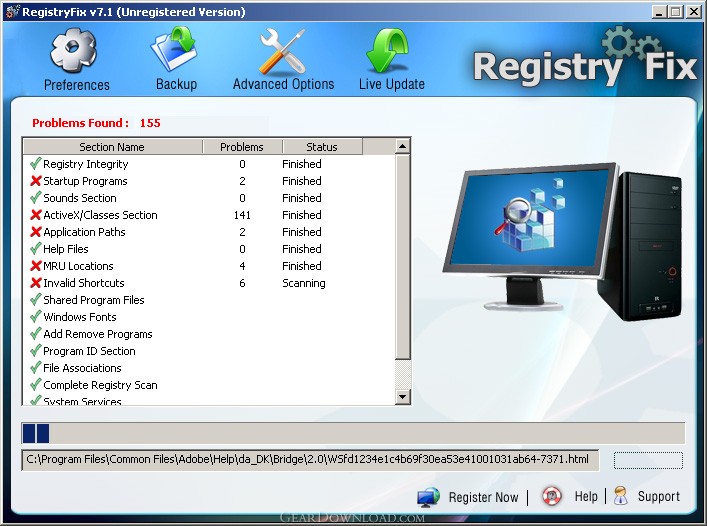The width and height of the screenshot is (707, 526).
Task: Click green check beside Add Remove Programs
Action: click(x=36, y=334)
